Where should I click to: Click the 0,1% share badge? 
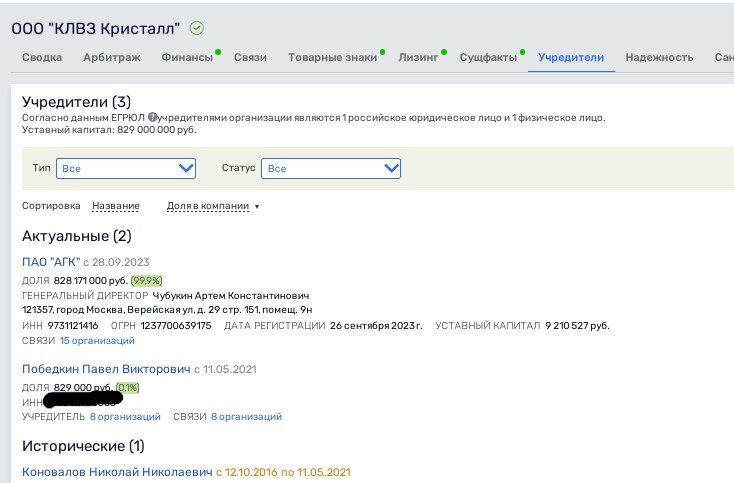point(127,388)
